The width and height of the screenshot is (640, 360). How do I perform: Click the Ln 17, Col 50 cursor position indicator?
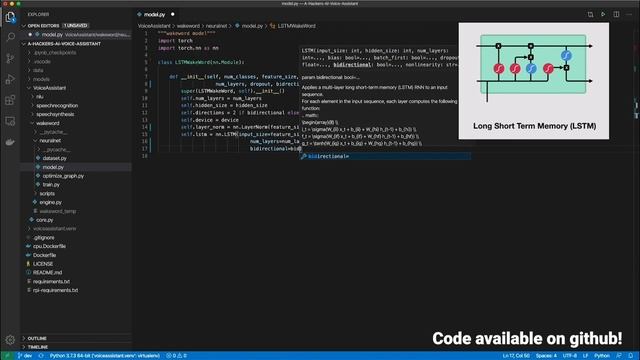click(516, 356)
